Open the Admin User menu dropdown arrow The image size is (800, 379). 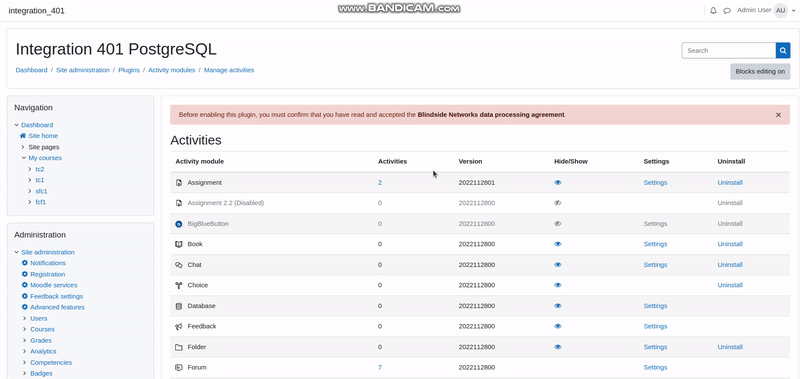coord(793,11)
